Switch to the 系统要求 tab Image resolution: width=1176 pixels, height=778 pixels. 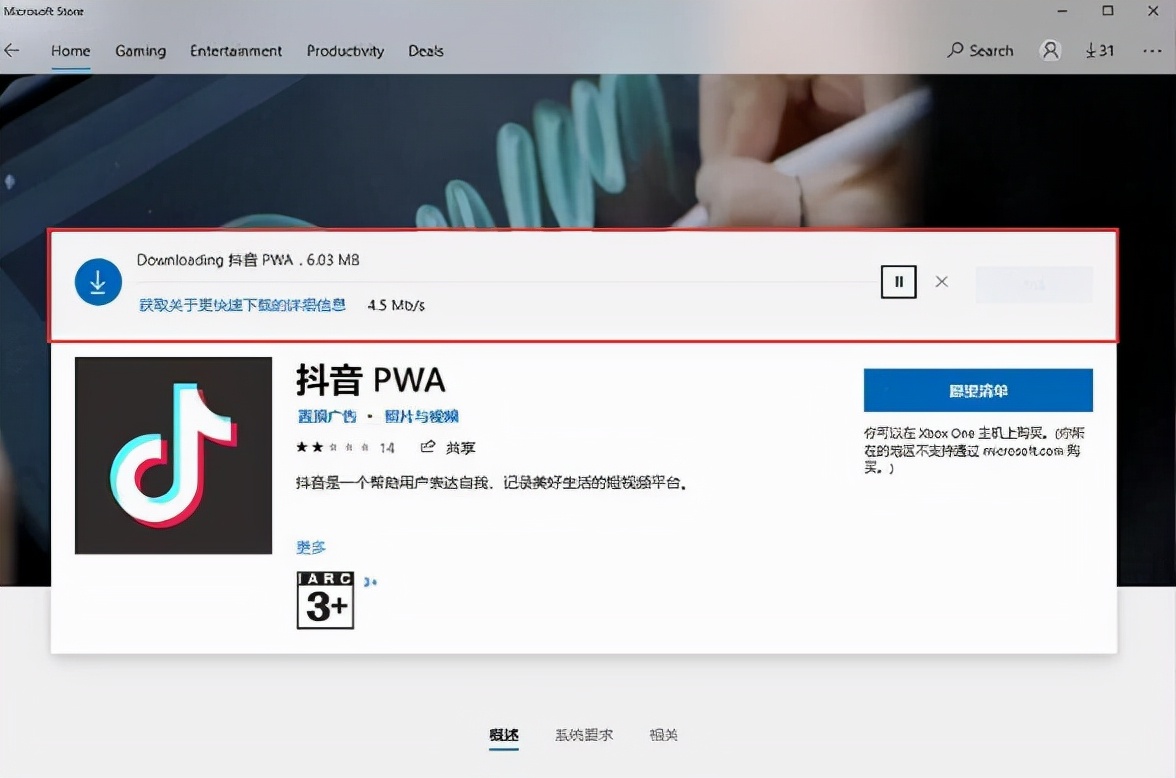pos(584,734)
